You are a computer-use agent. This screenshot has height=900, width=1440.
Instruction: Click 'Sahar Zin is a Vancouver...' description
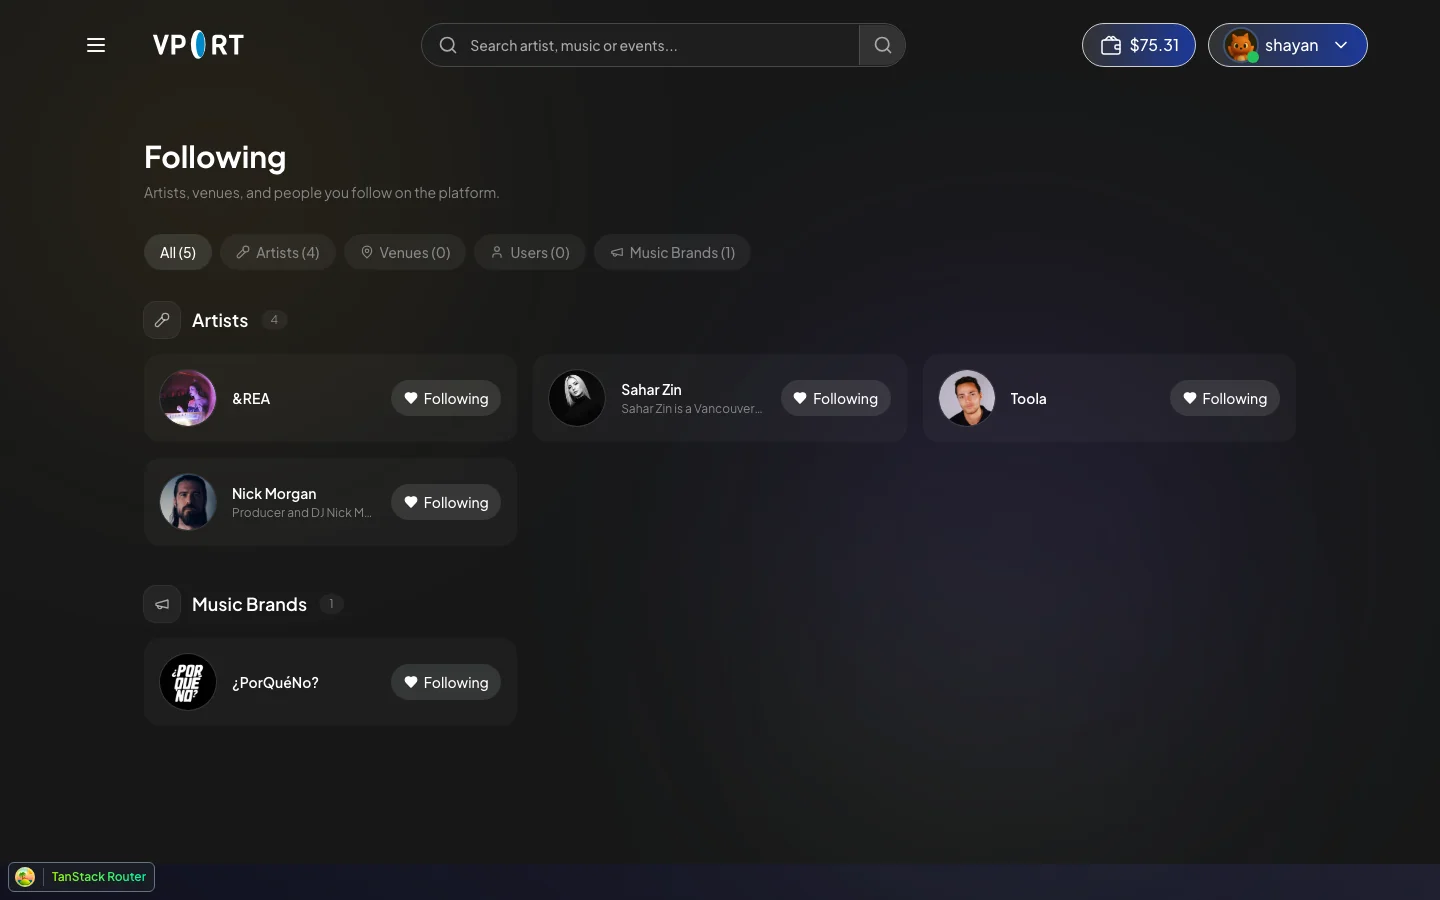691,408
